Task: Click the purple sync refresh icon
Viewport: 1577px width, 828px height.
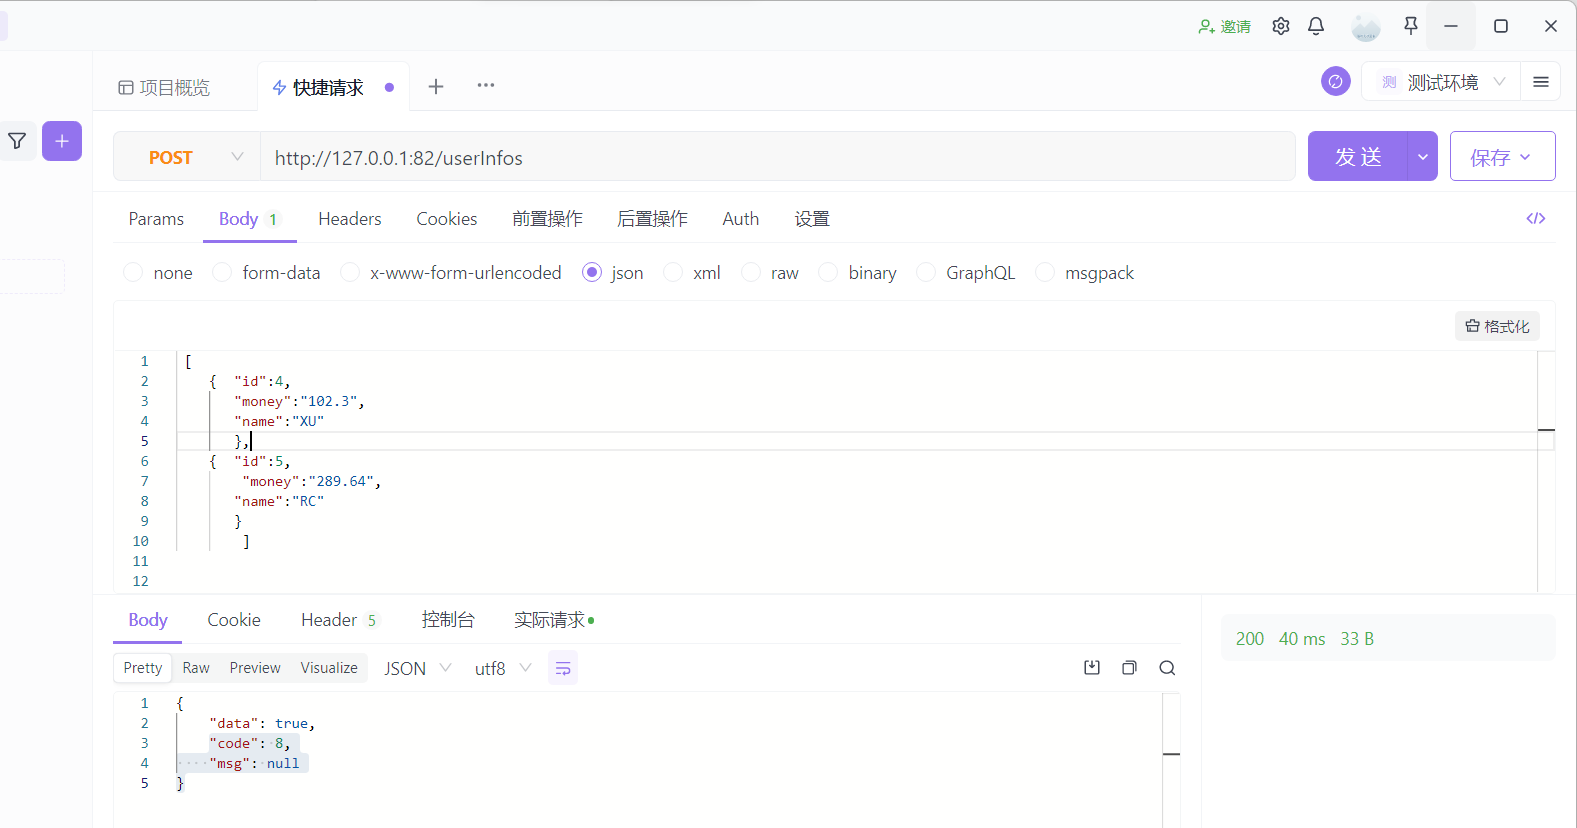Action: click(x=1336, y=81)
